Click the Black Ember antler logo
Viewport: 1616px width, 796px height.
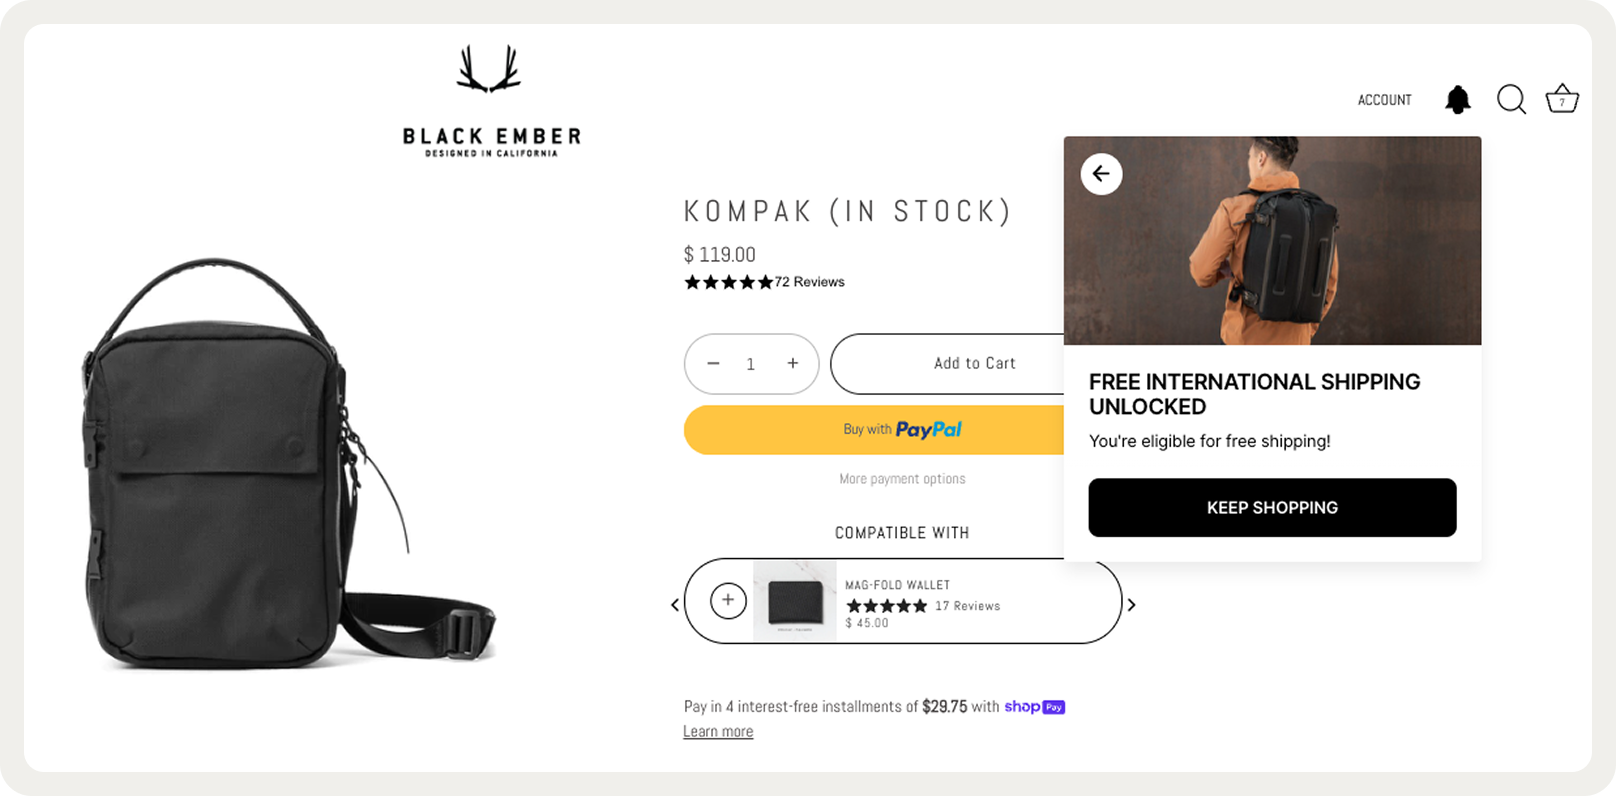[489, 70]
